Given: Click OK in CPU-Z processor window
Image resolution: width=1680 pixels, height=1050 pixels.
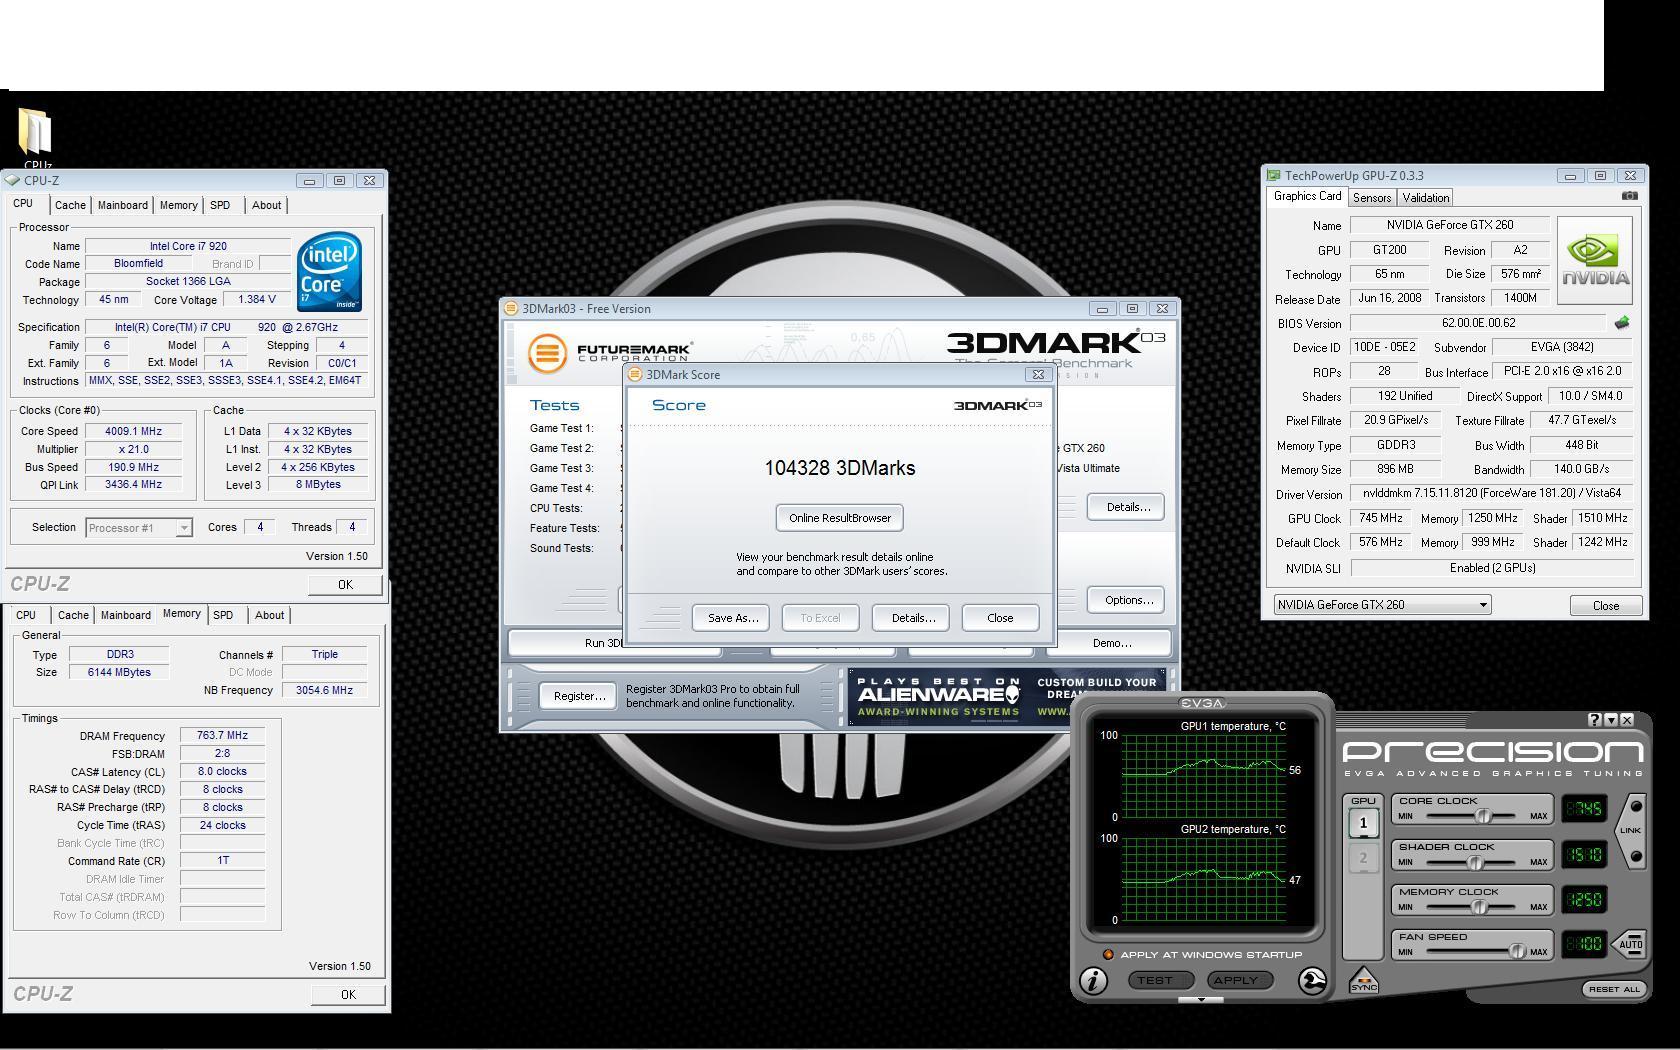Looking at the screenshot, I should (x=345, y=585).
